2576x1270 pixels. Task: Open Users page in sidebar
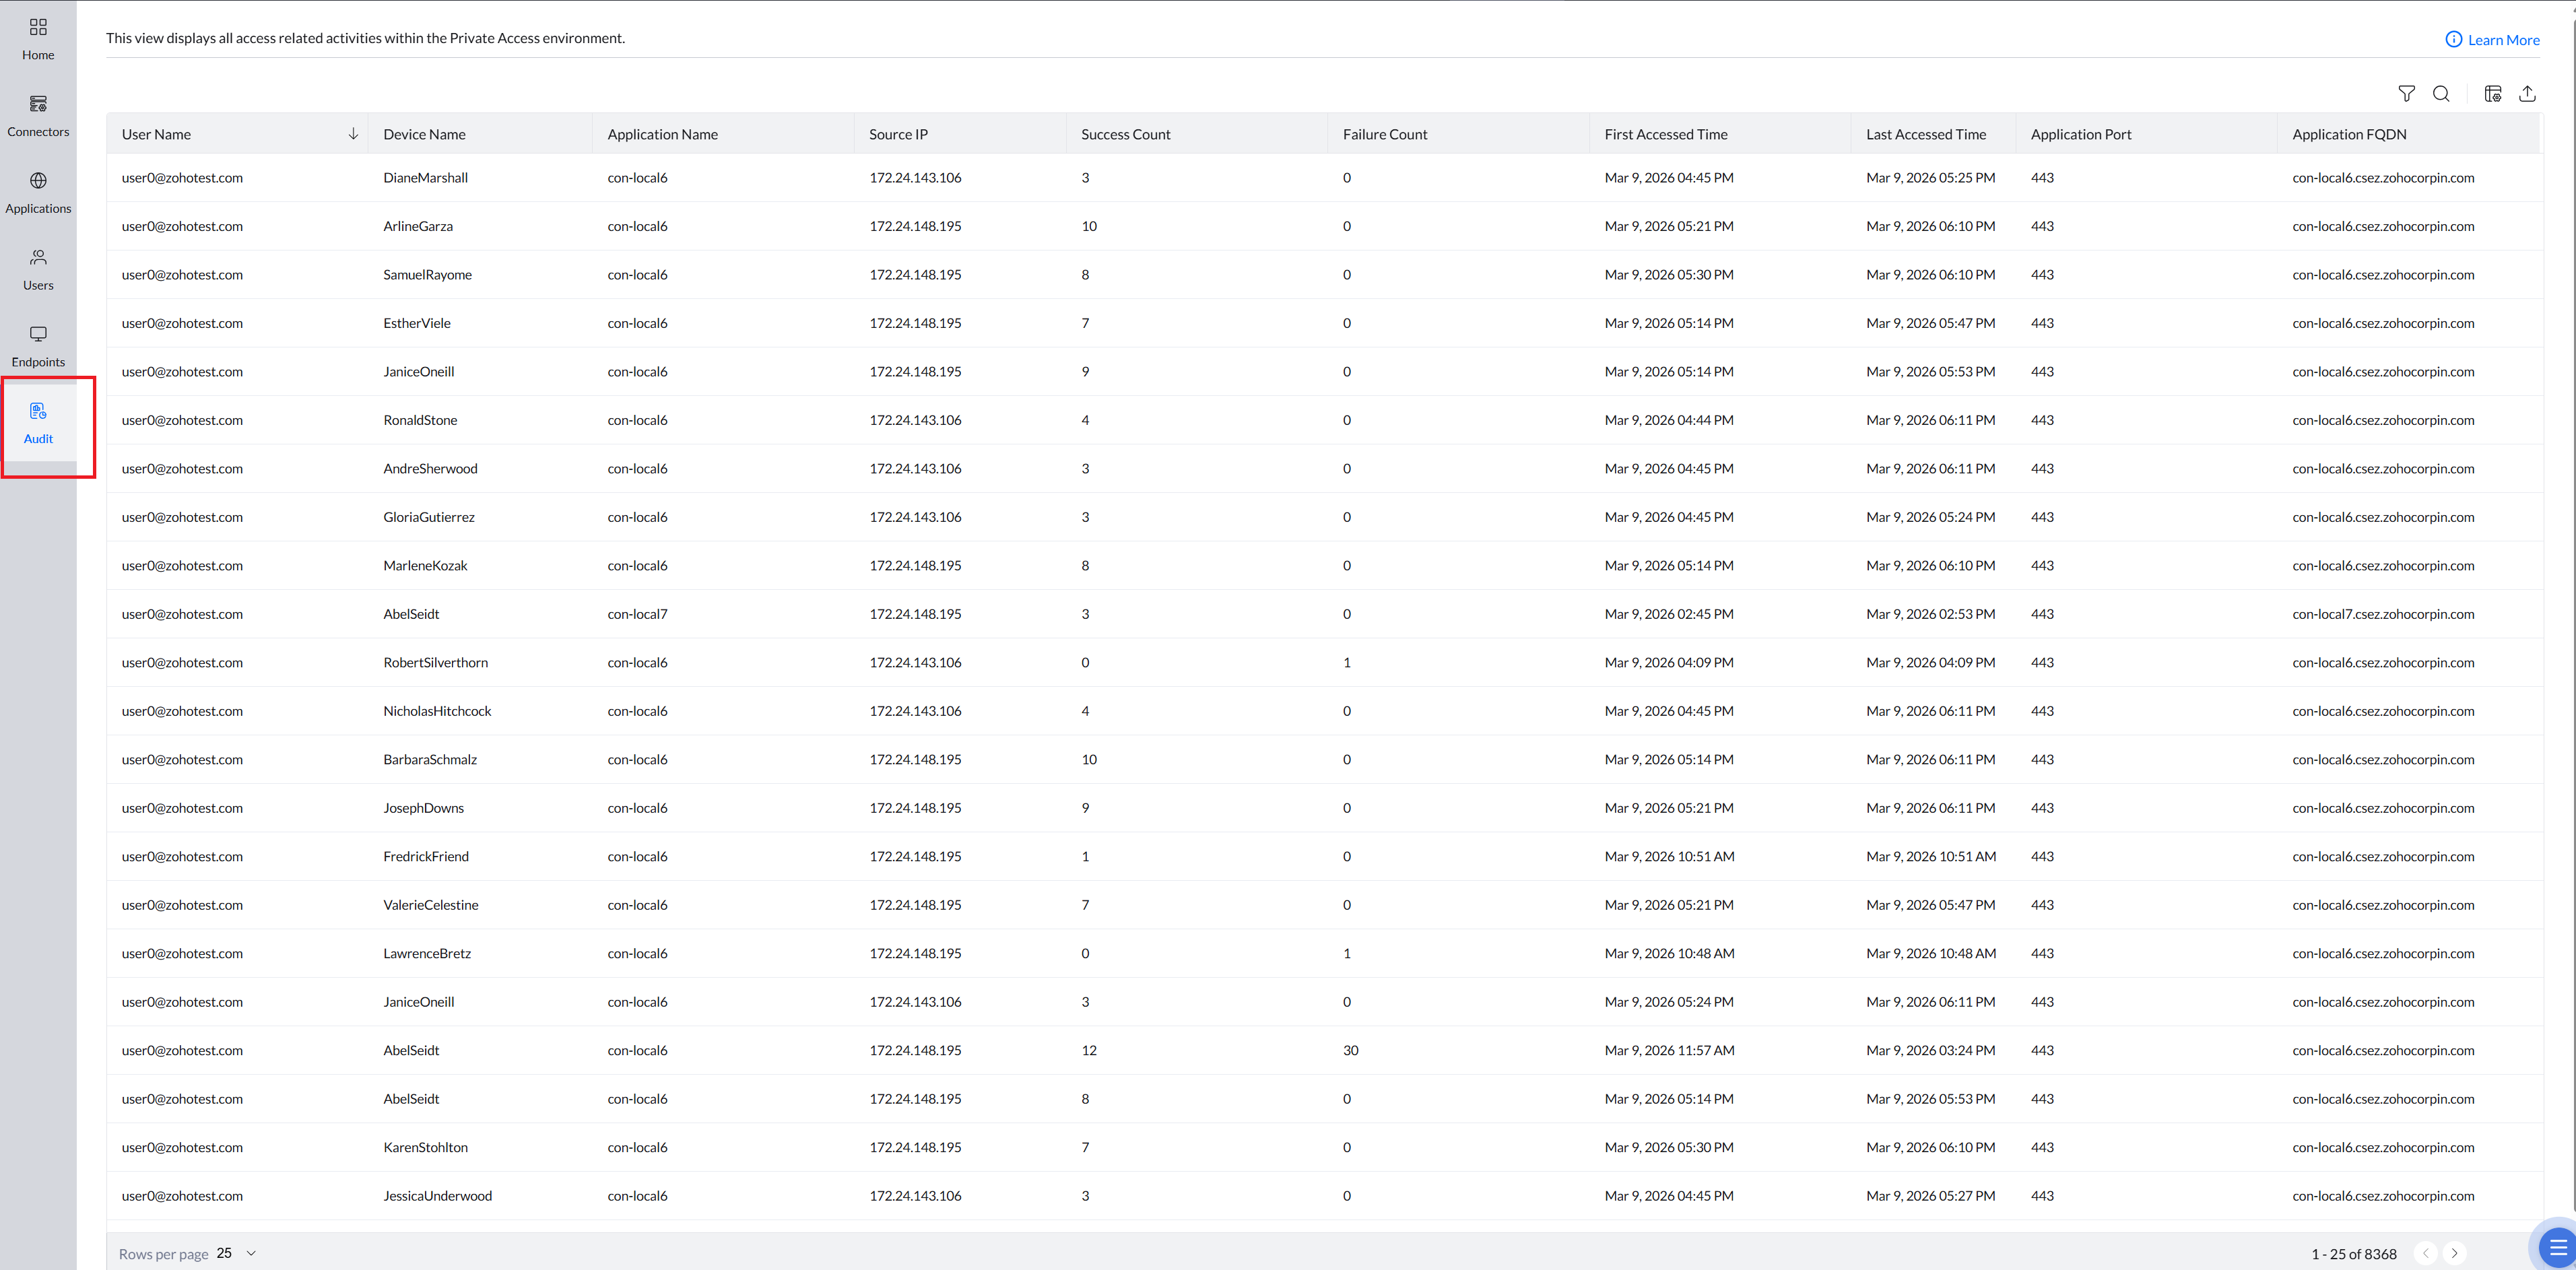click(38, 269)
